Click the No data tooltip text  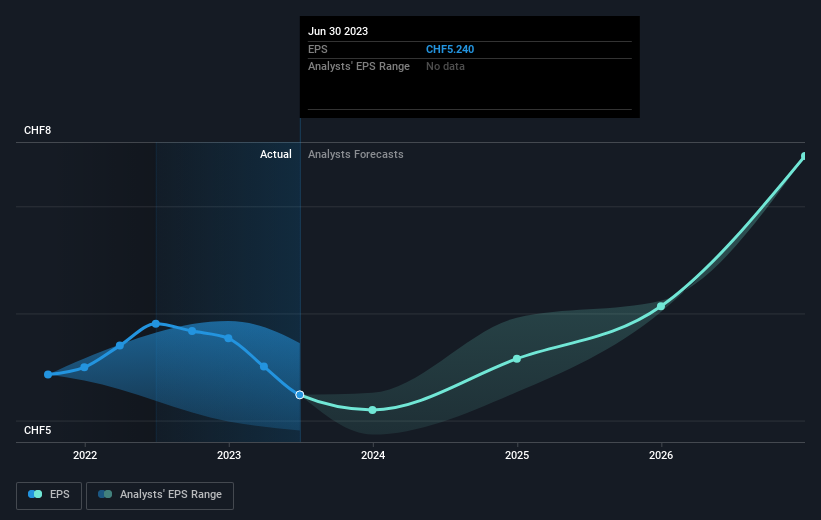click(x=445, y=67)
